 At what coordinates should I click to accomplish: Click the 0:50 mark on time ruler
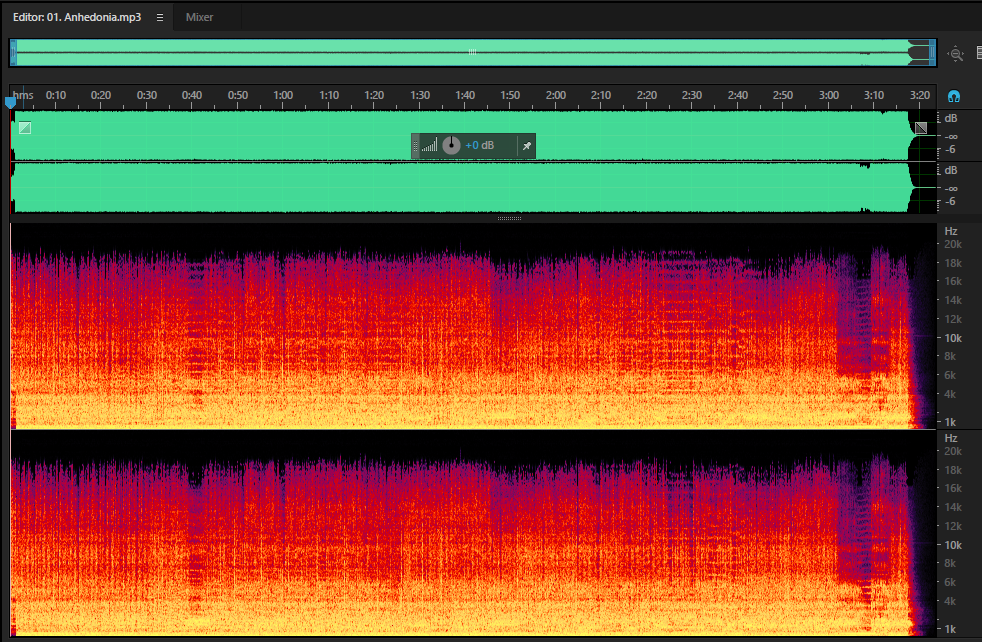point(237,95)
